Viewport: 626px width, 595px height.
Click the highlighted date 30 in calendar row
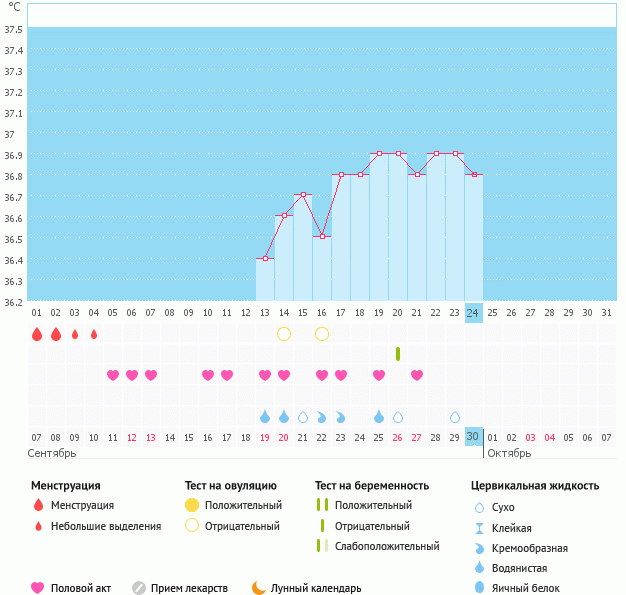coord(474,437)
